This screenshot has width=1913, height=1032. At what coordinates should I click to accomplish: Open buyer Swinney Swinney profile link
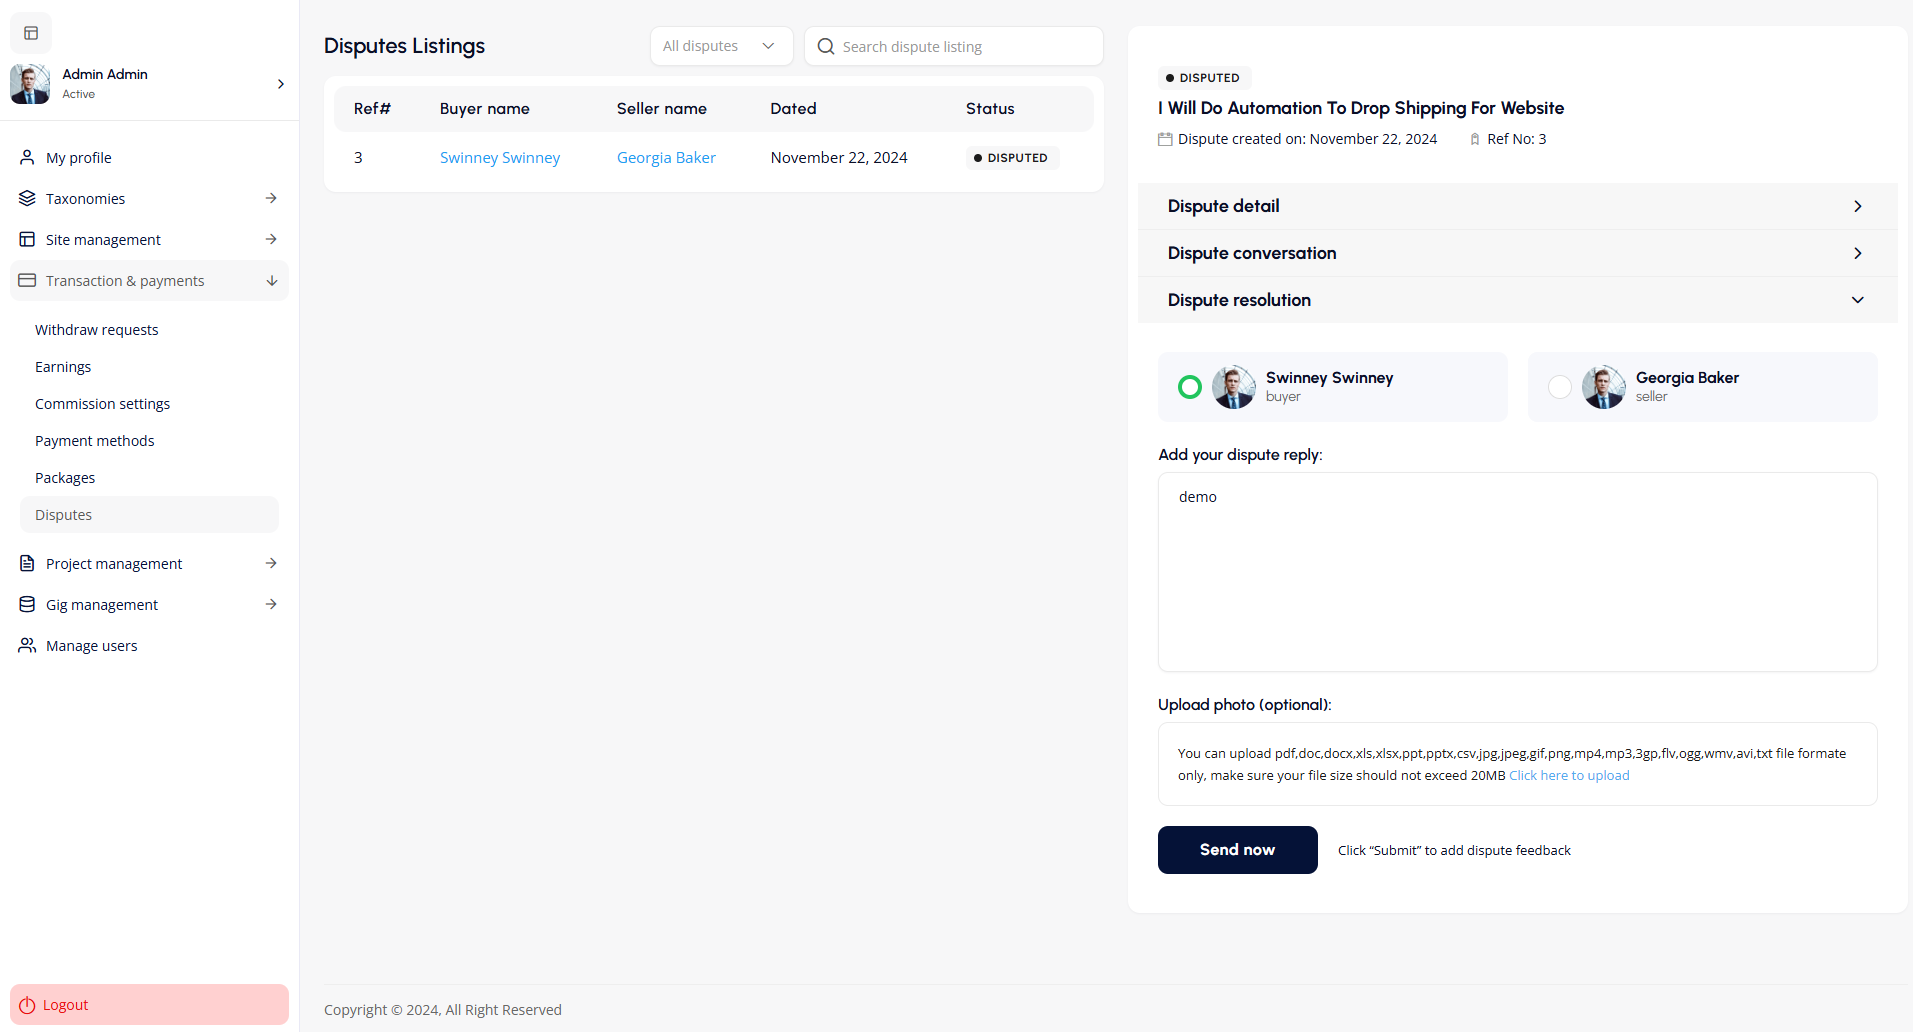[500, 158]
